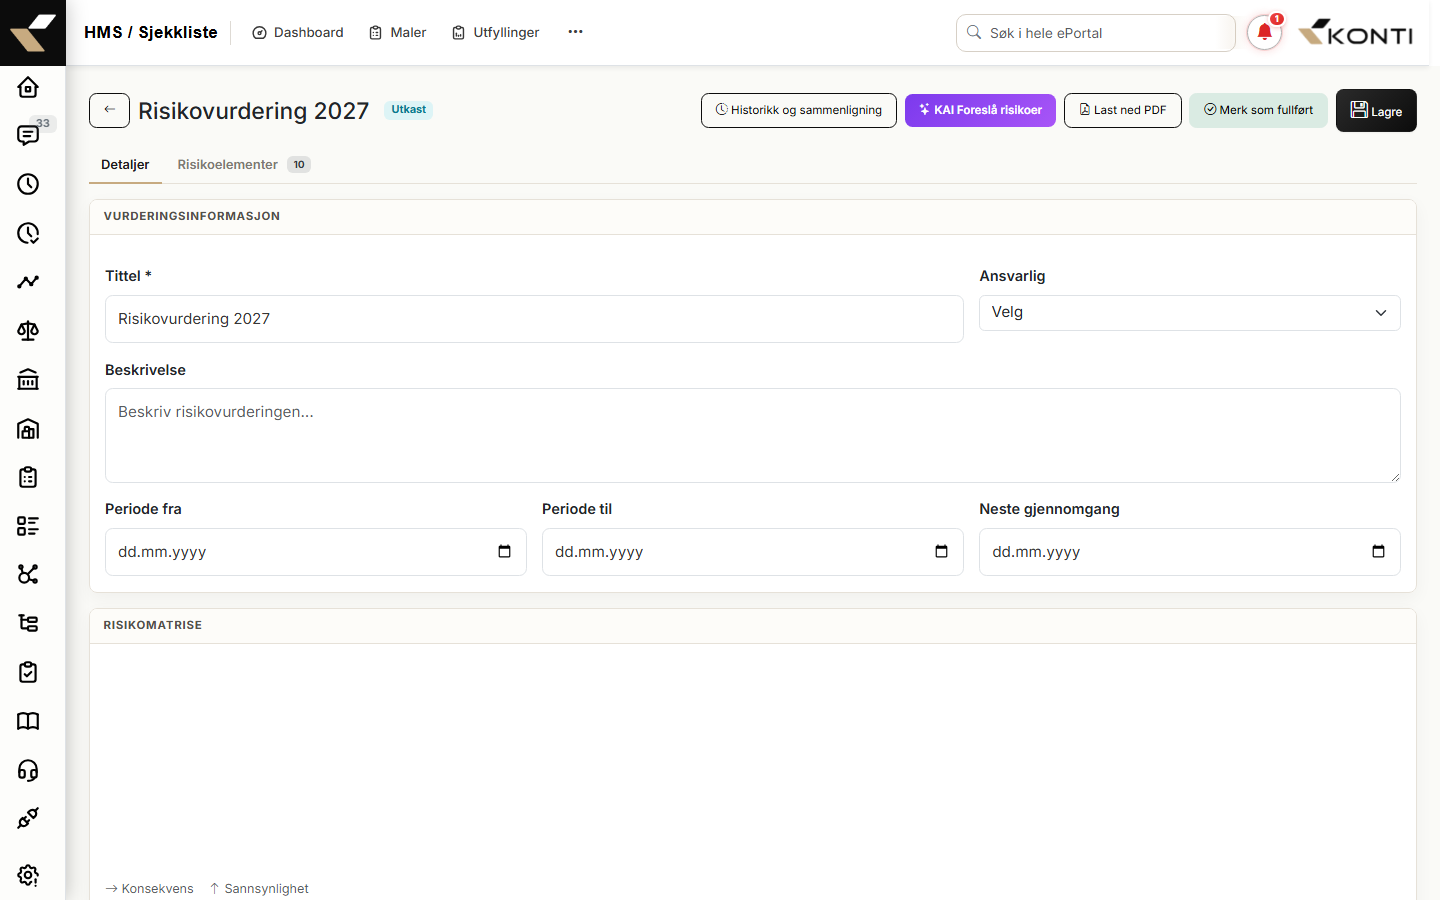Open the line chart icon in the sidebar
This screenshot has height=900, width=1440.
28,282
